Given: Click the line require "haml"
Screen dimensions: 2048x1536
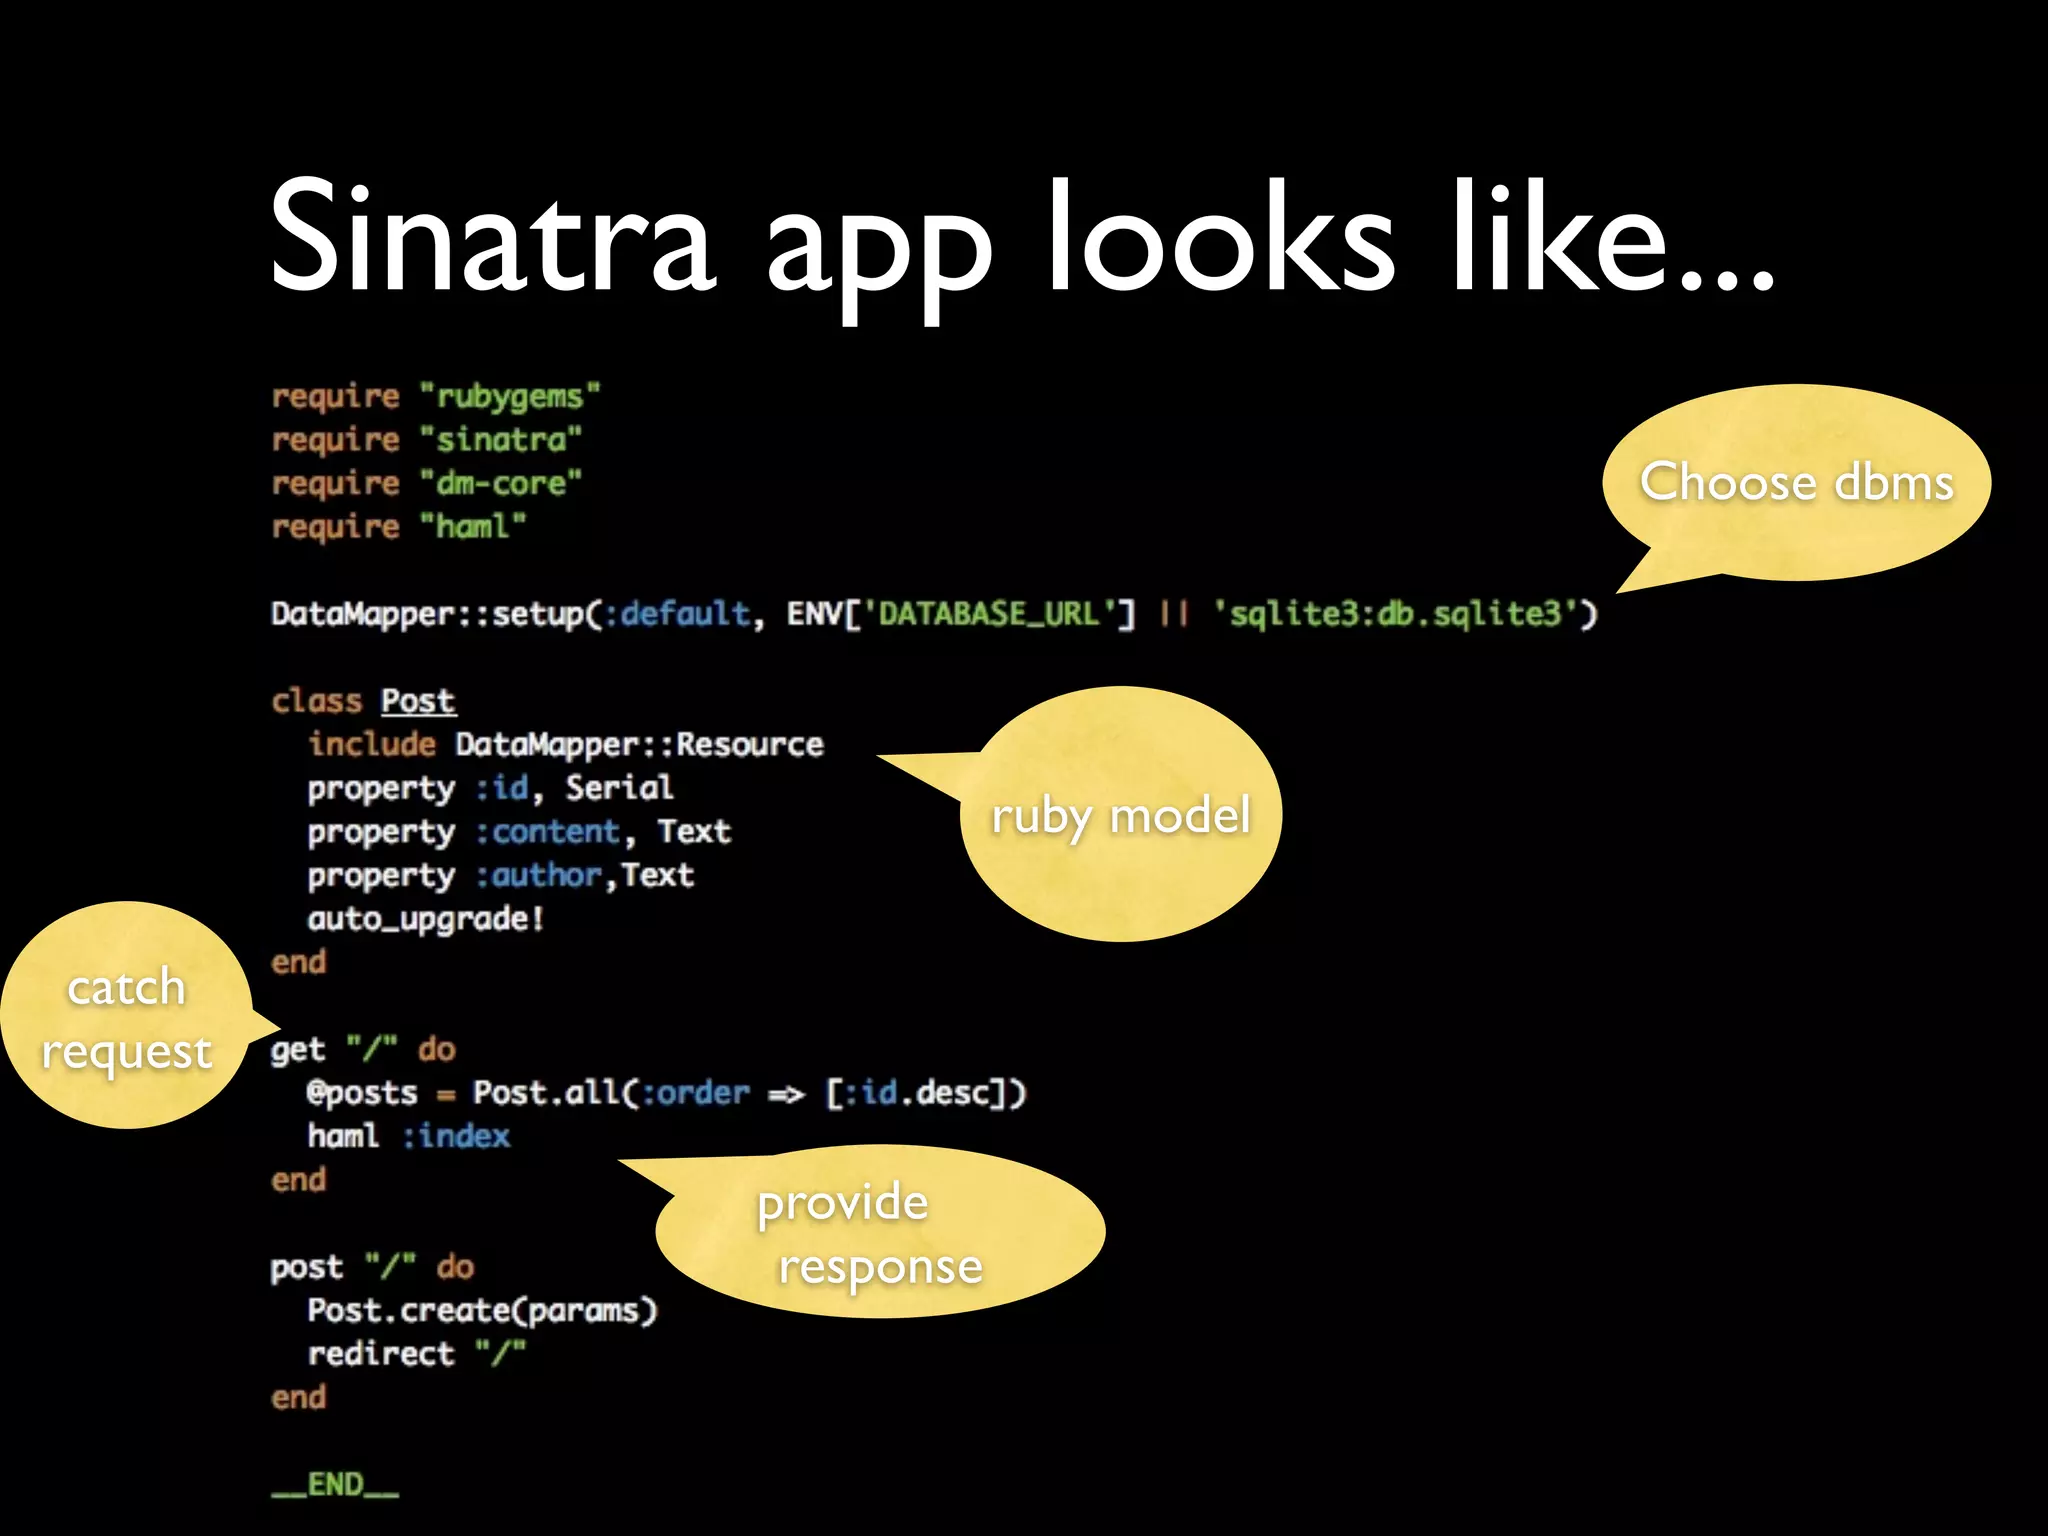Looking at the screenshot, I should point(399,527).
